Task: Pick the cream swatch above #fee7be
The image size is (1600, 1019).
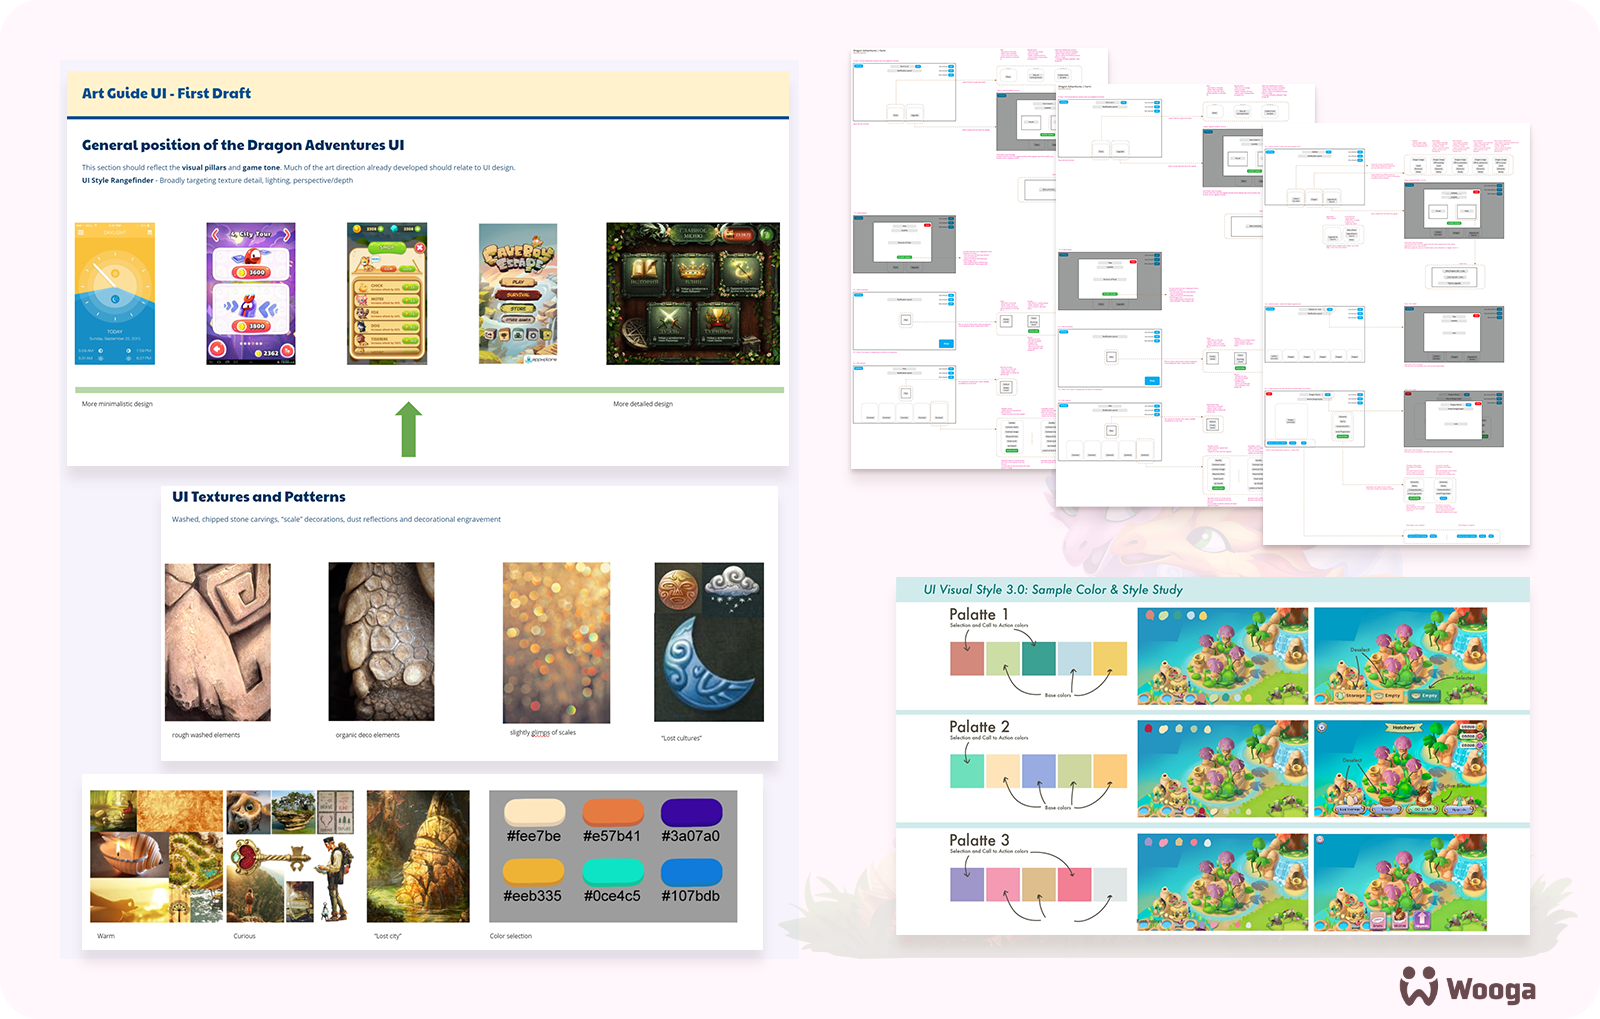Action: click(x=534, y=812)
